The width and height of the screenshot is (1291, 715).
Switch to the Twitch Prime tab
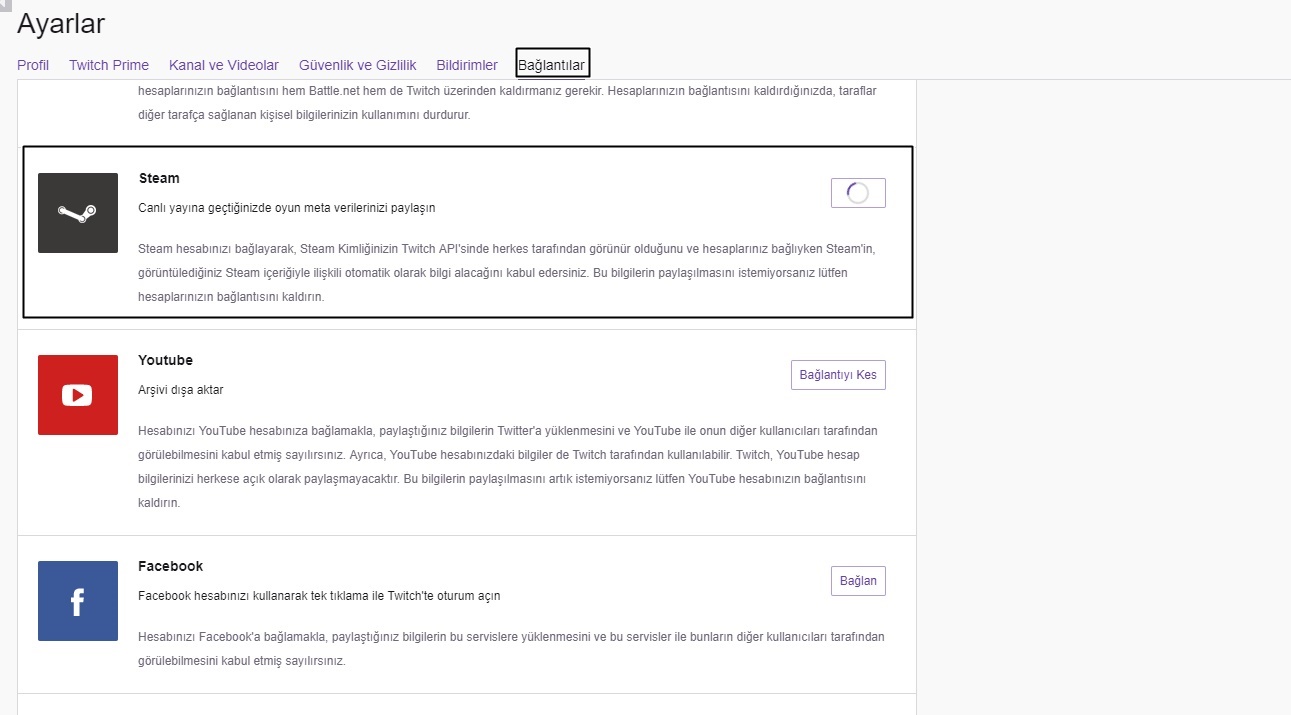point(109,65)
